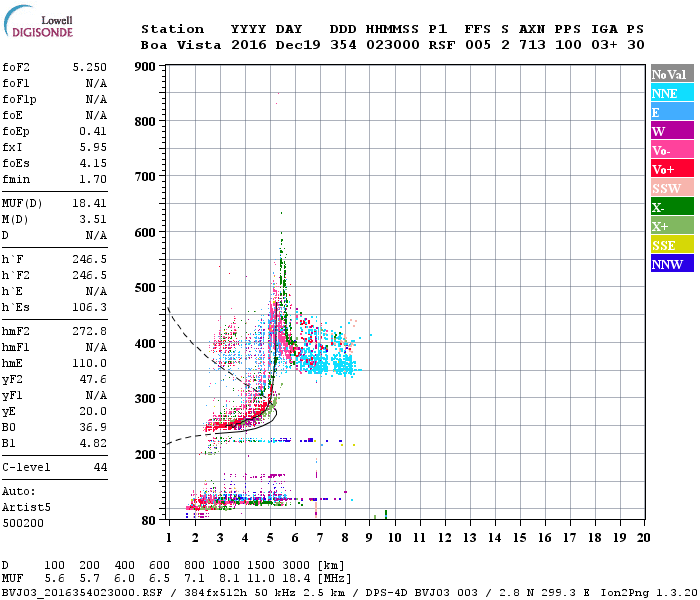Click the h`Es value 106.3

point(89,308)
